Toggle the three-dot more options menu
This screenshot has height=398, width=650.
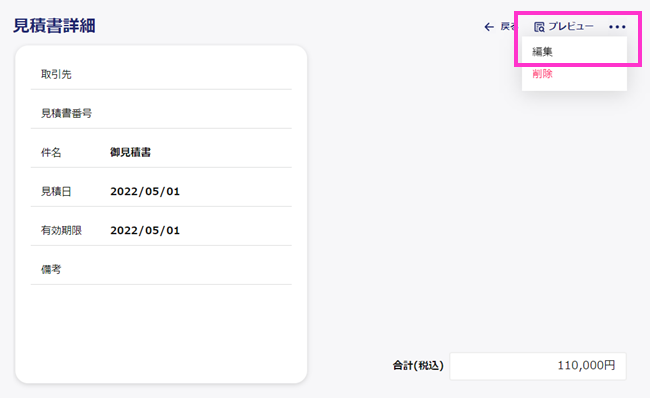(x=617, y=27)
